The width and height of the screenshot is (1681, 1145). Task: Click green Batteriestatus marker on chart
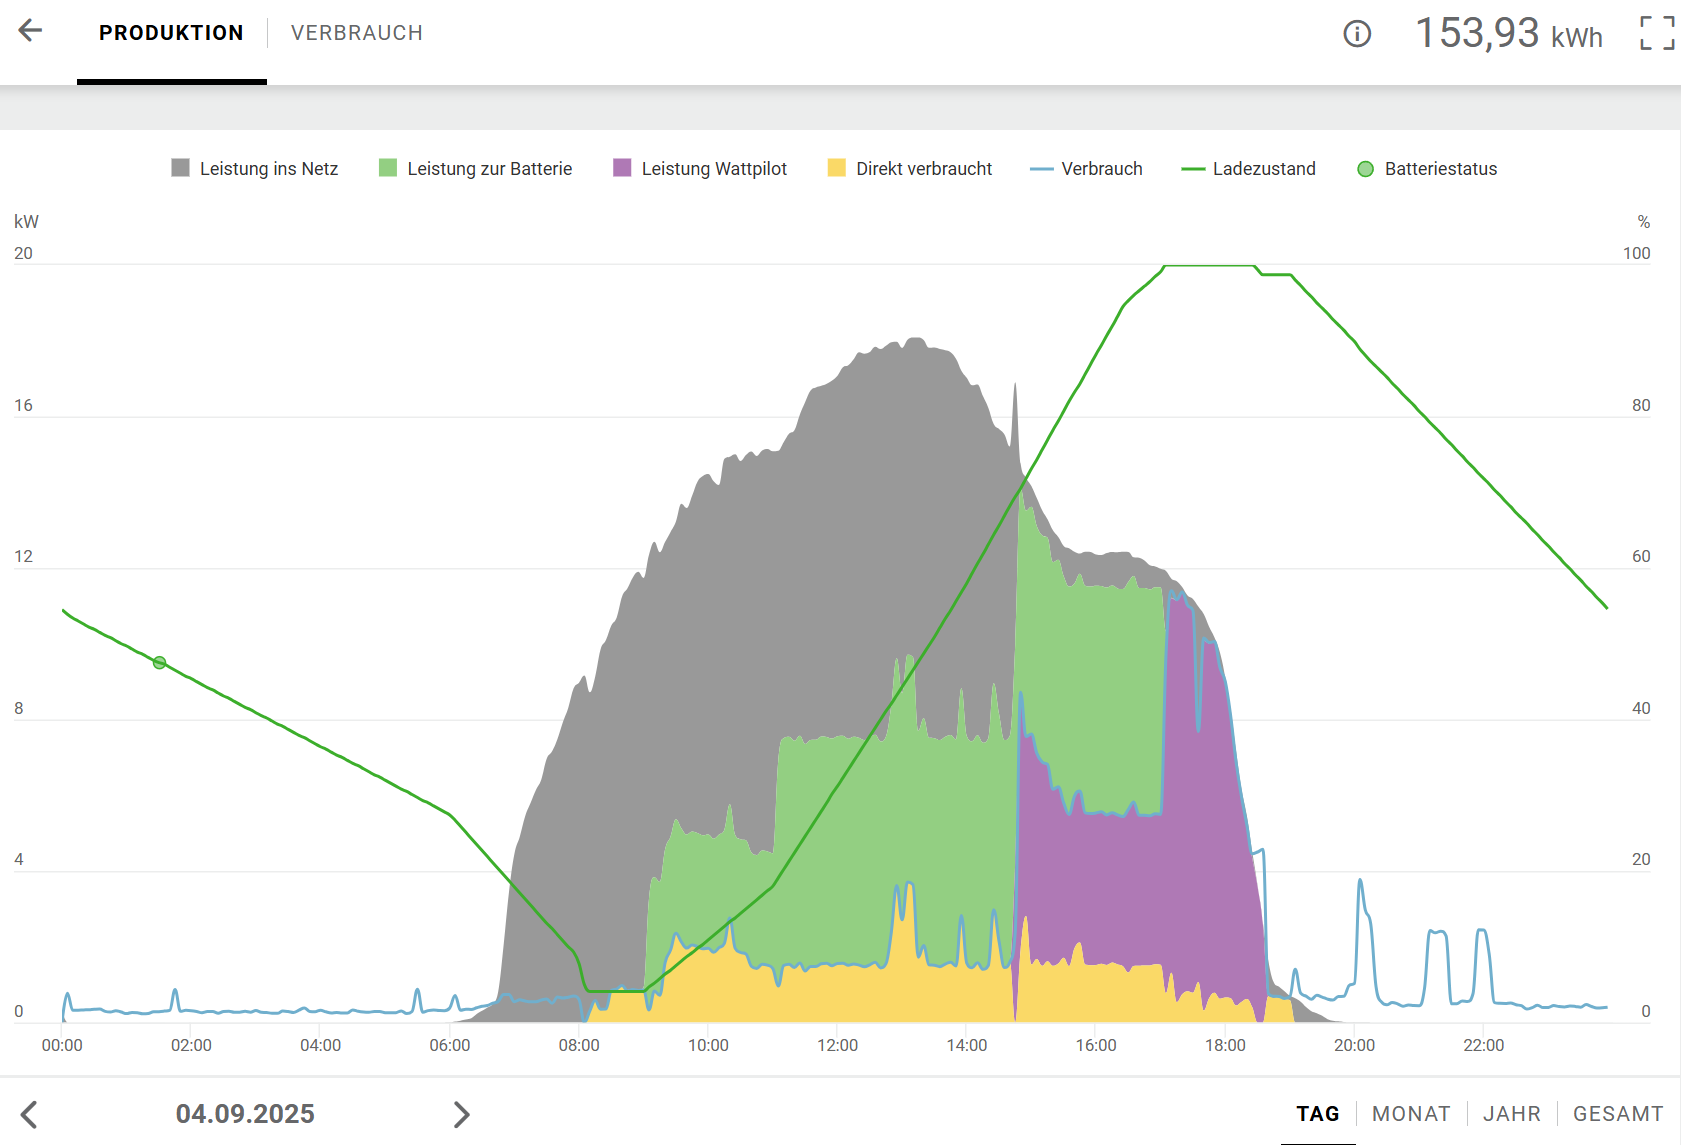(159, 663)
